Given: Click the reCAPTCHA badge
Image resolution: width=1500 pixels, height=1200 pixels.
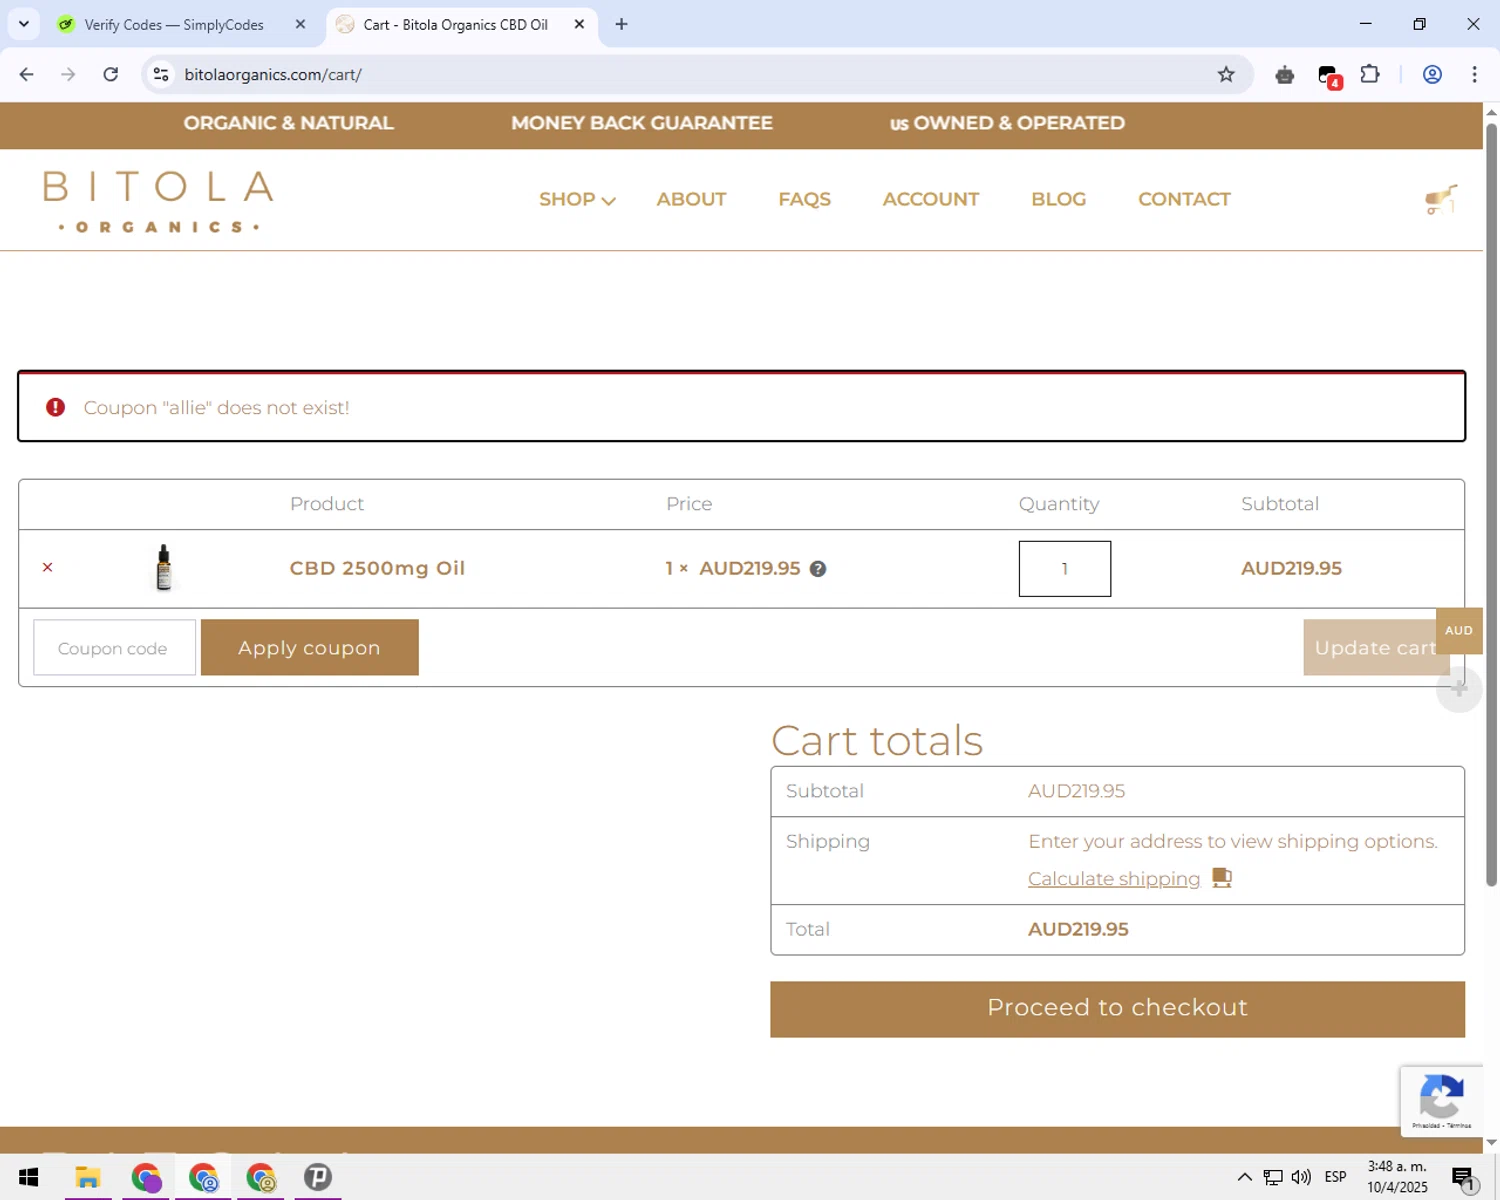Looking at the screenshot, I should pyautogui.click(x=1441, y=1101).
